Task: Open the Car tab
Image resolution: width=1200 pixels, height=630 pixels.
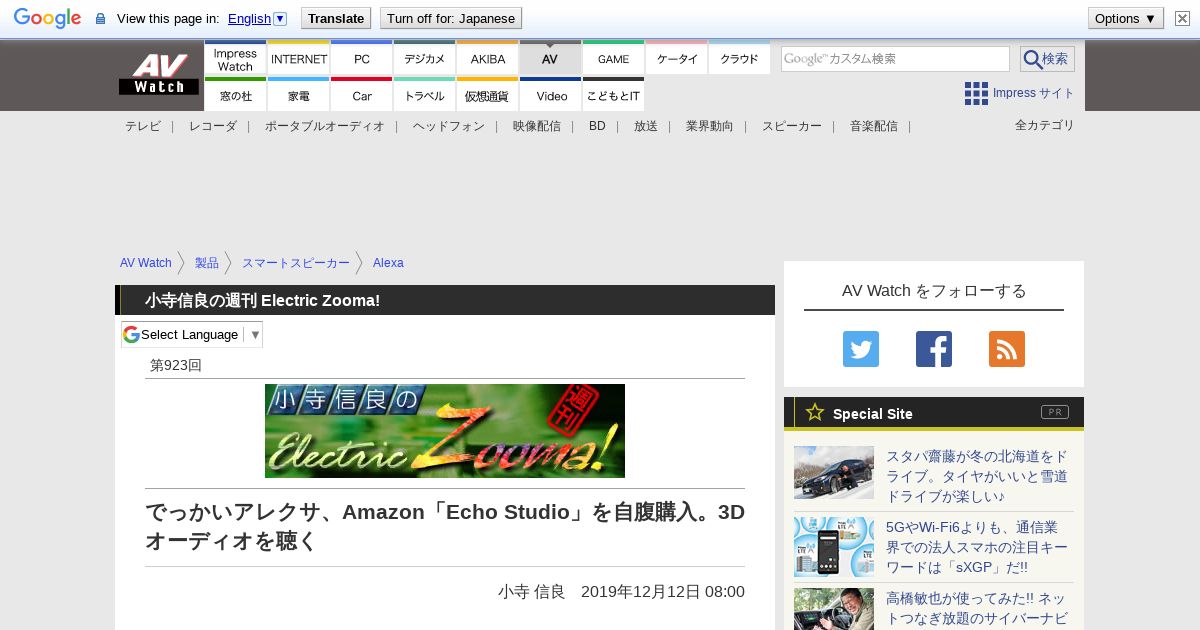Action: coord(362,95)
